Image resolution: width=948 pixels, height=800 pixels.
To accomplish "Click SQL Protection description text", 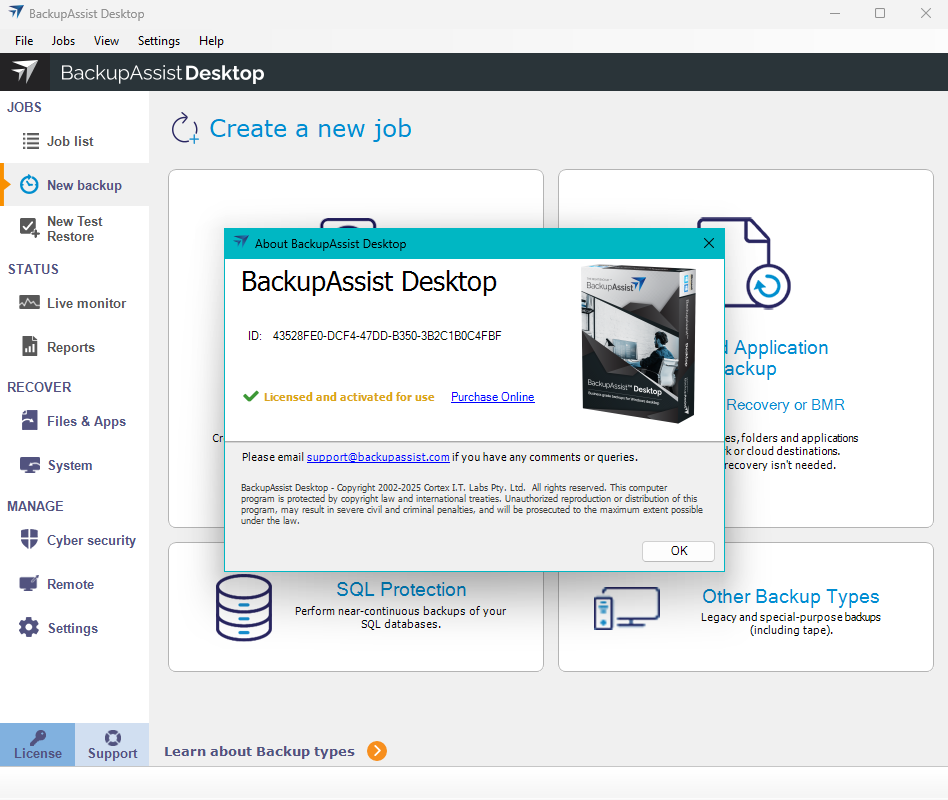I will coord(401,617).
